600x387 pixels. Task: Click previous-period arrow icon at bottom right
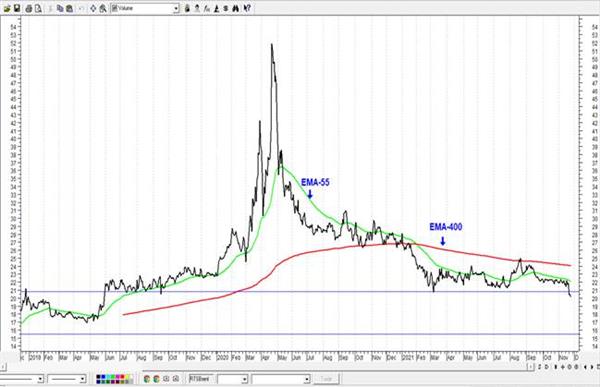[585, 367]
